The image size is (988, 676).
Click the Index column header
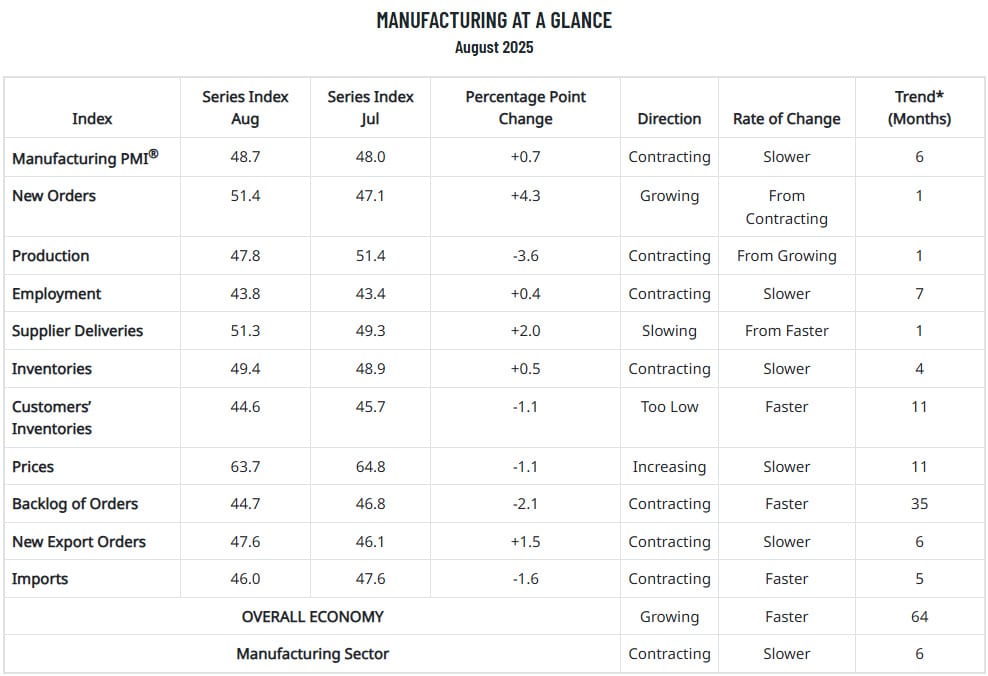point(92,118)
